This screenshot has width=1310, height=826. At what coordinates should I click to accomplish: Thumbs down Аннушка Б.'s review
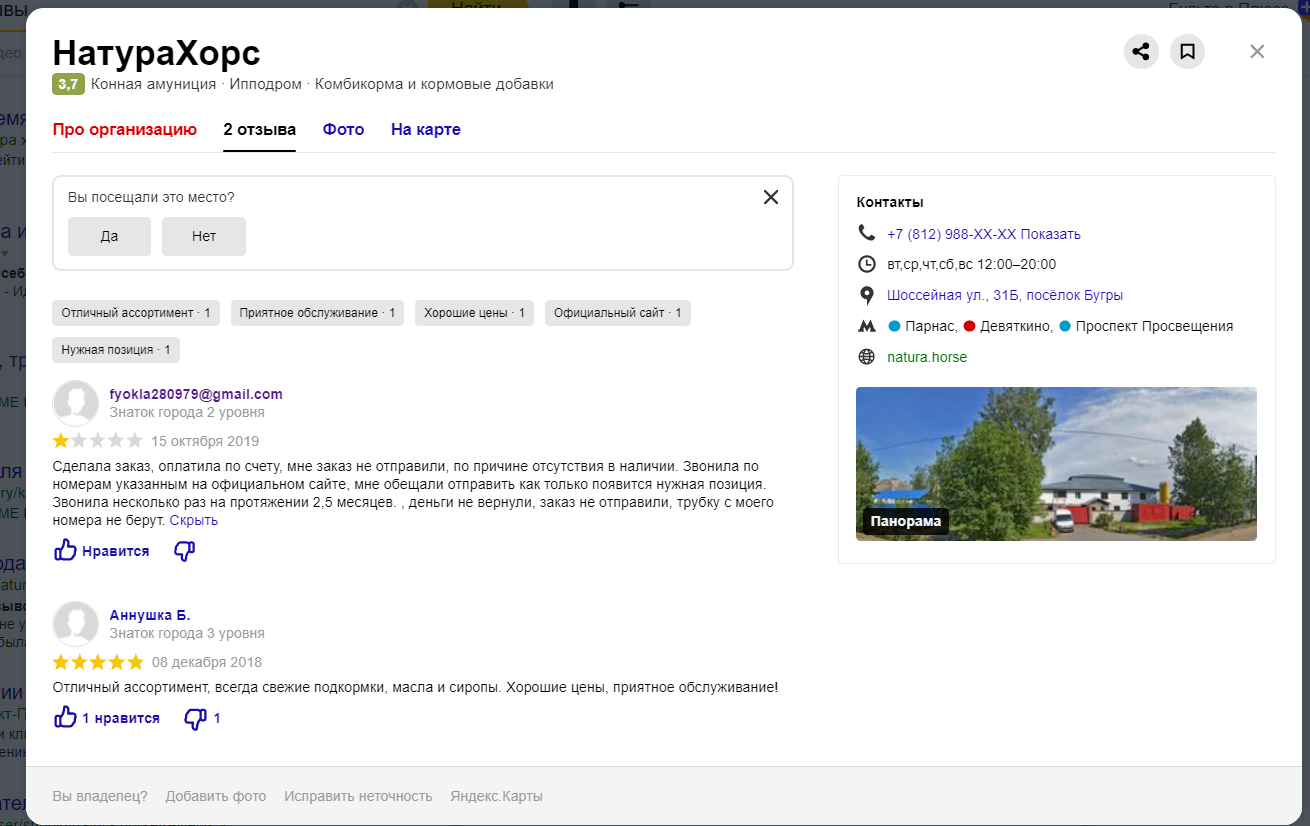pos(195,718)
